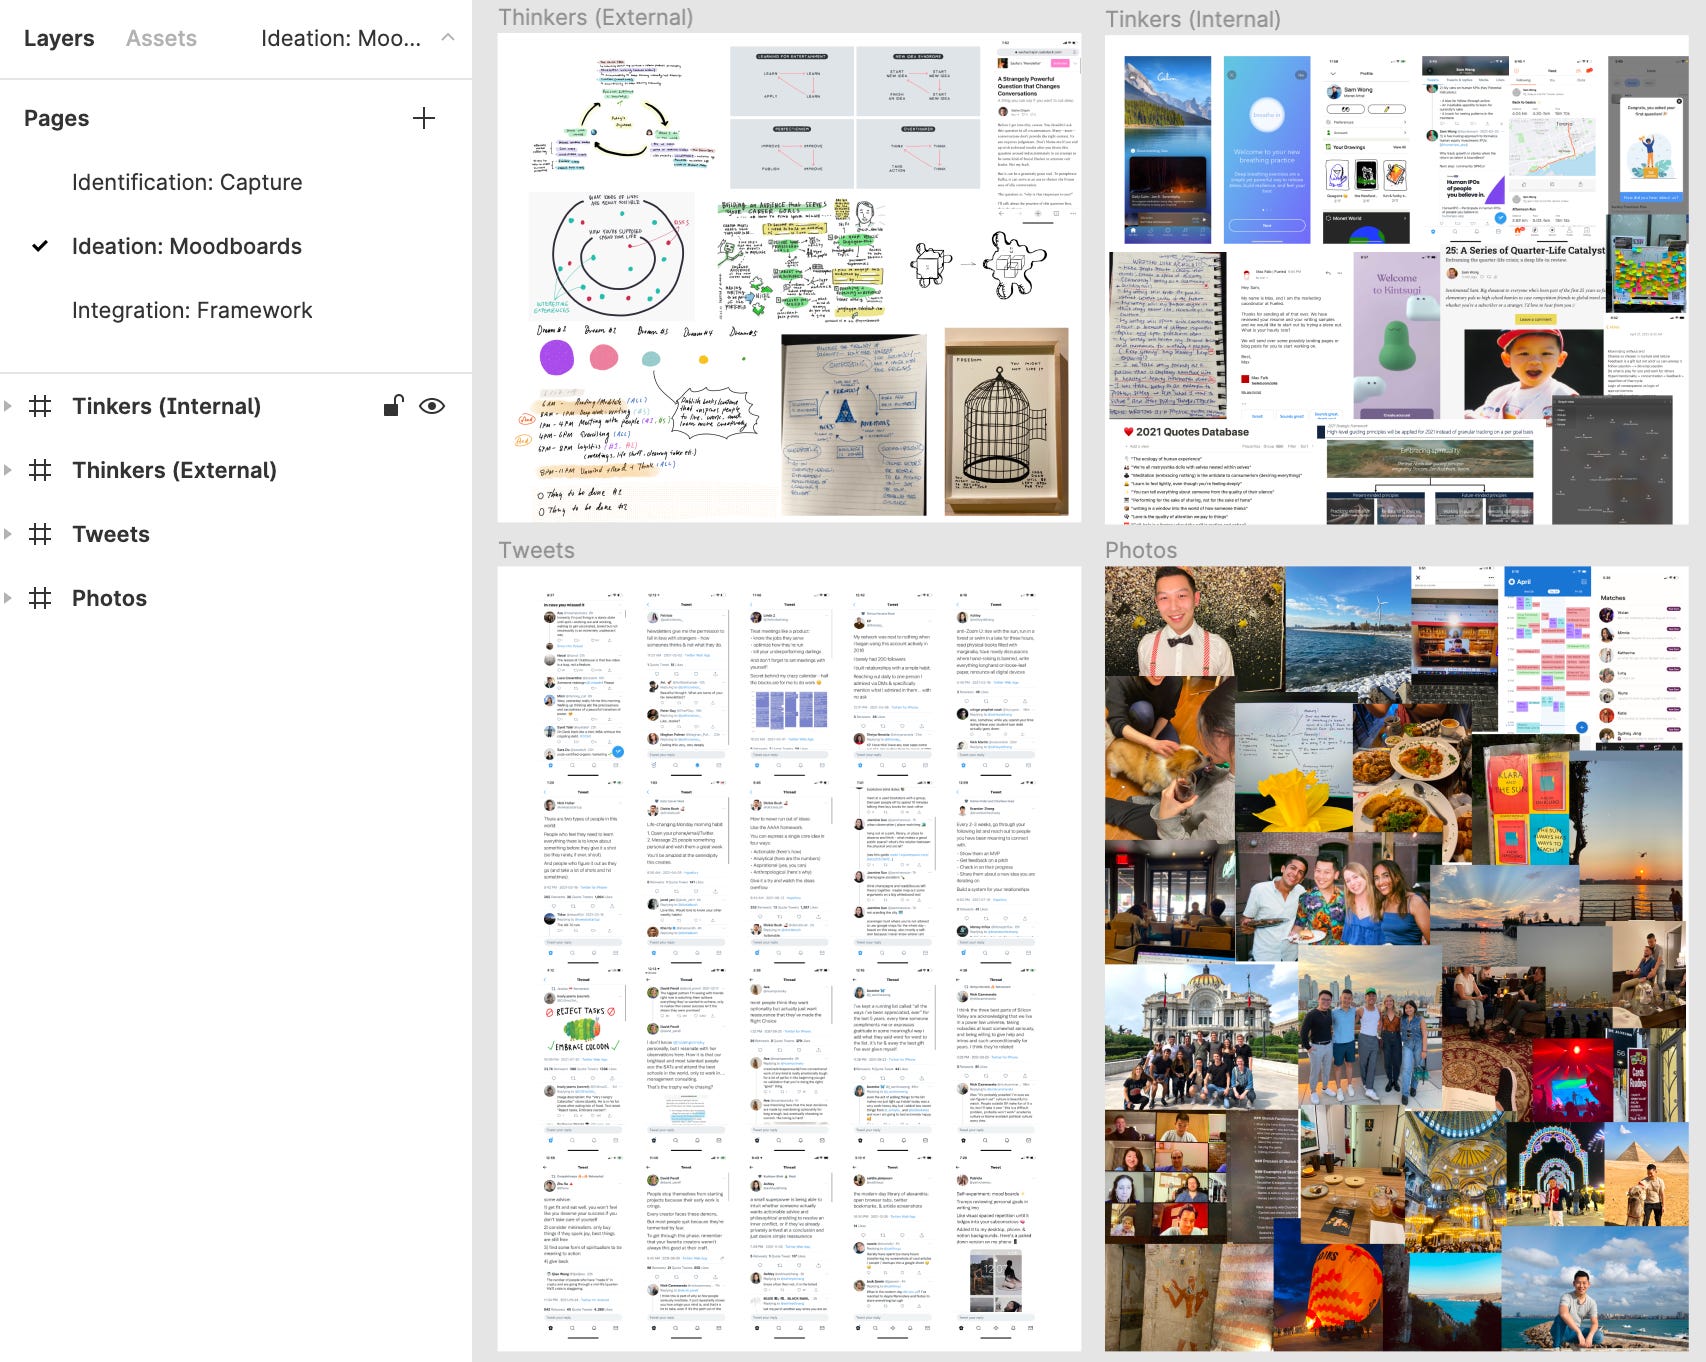Viewport: 1706px width, 1362px height.
Task: Click the checkmark beside Ideation: Moodboards
Action: [40, 246]
